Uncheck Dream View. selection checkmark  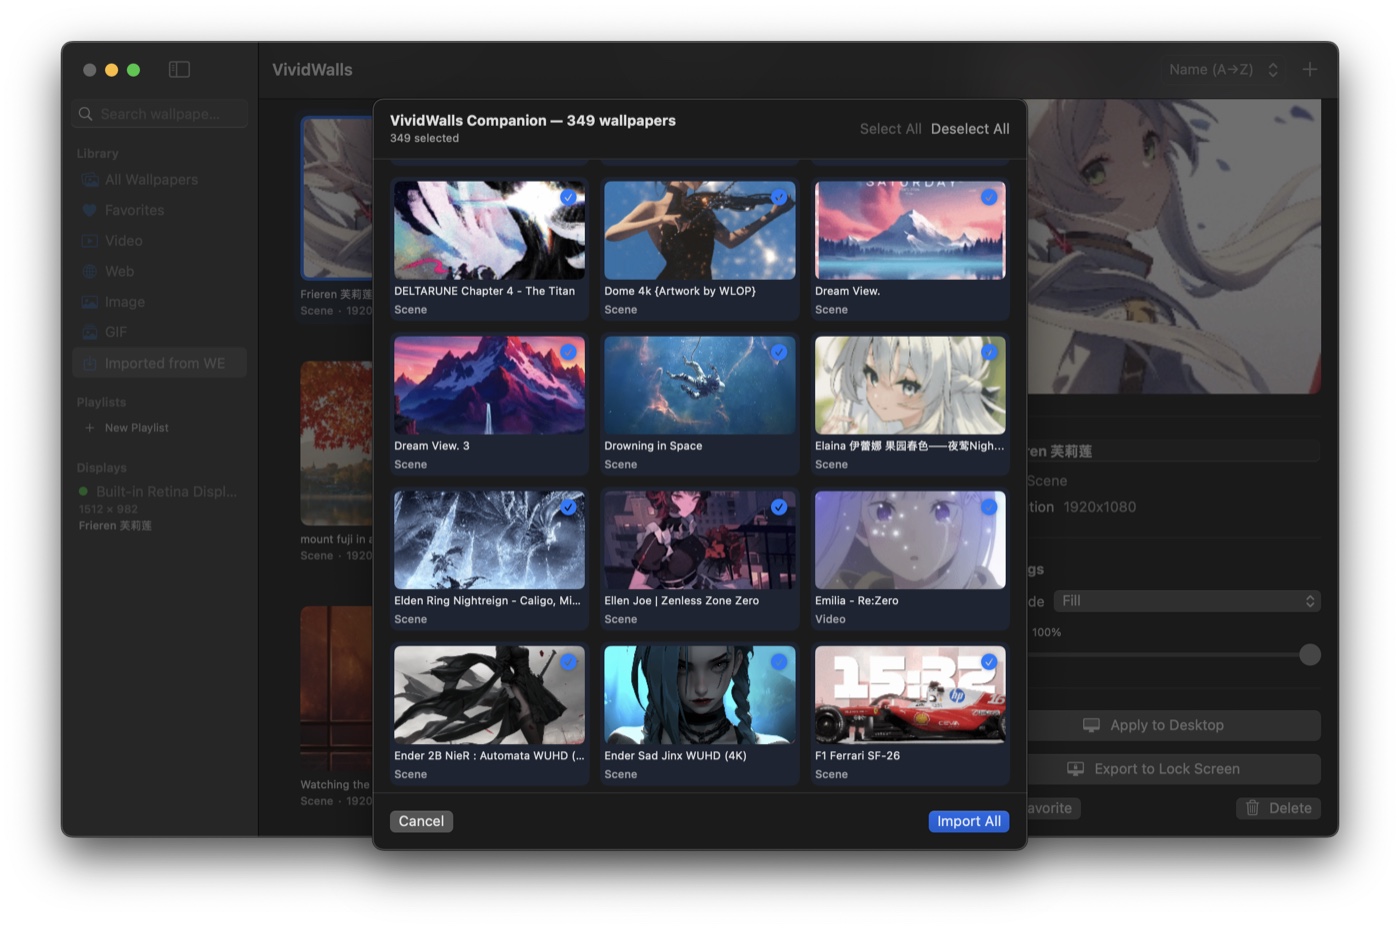[989, 197]
